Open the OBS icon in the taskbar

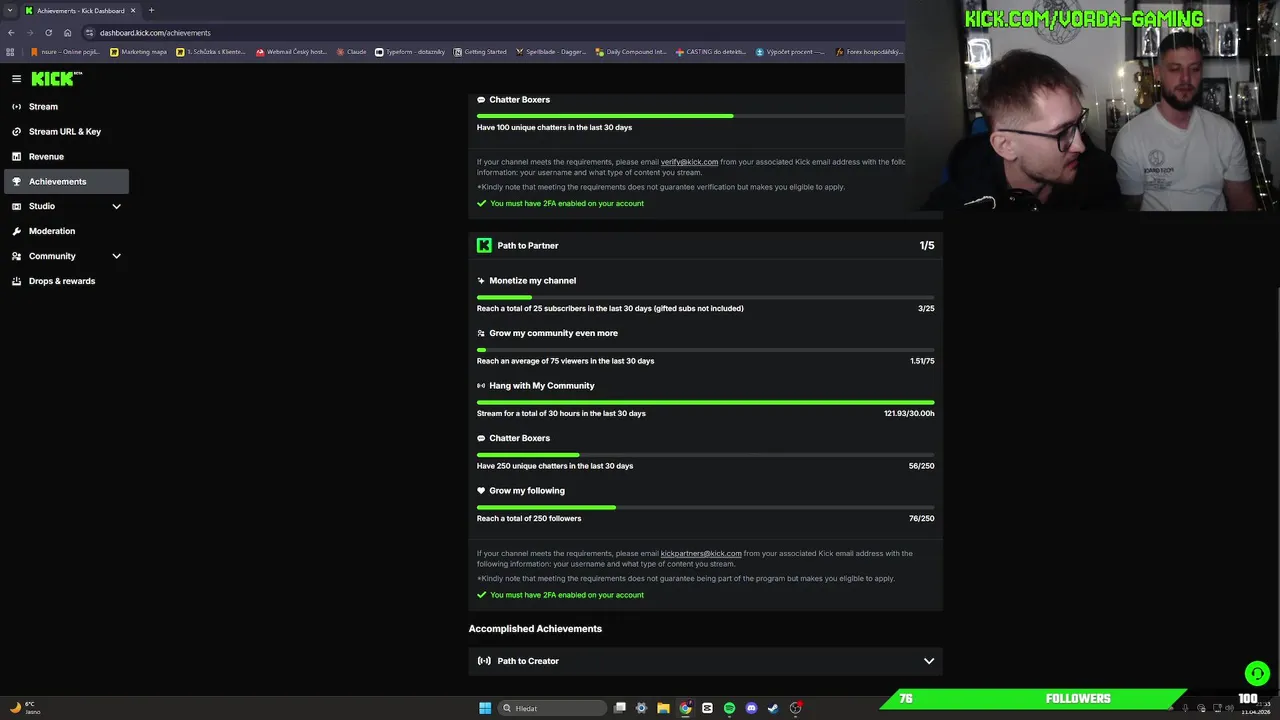tap(795, 708)
